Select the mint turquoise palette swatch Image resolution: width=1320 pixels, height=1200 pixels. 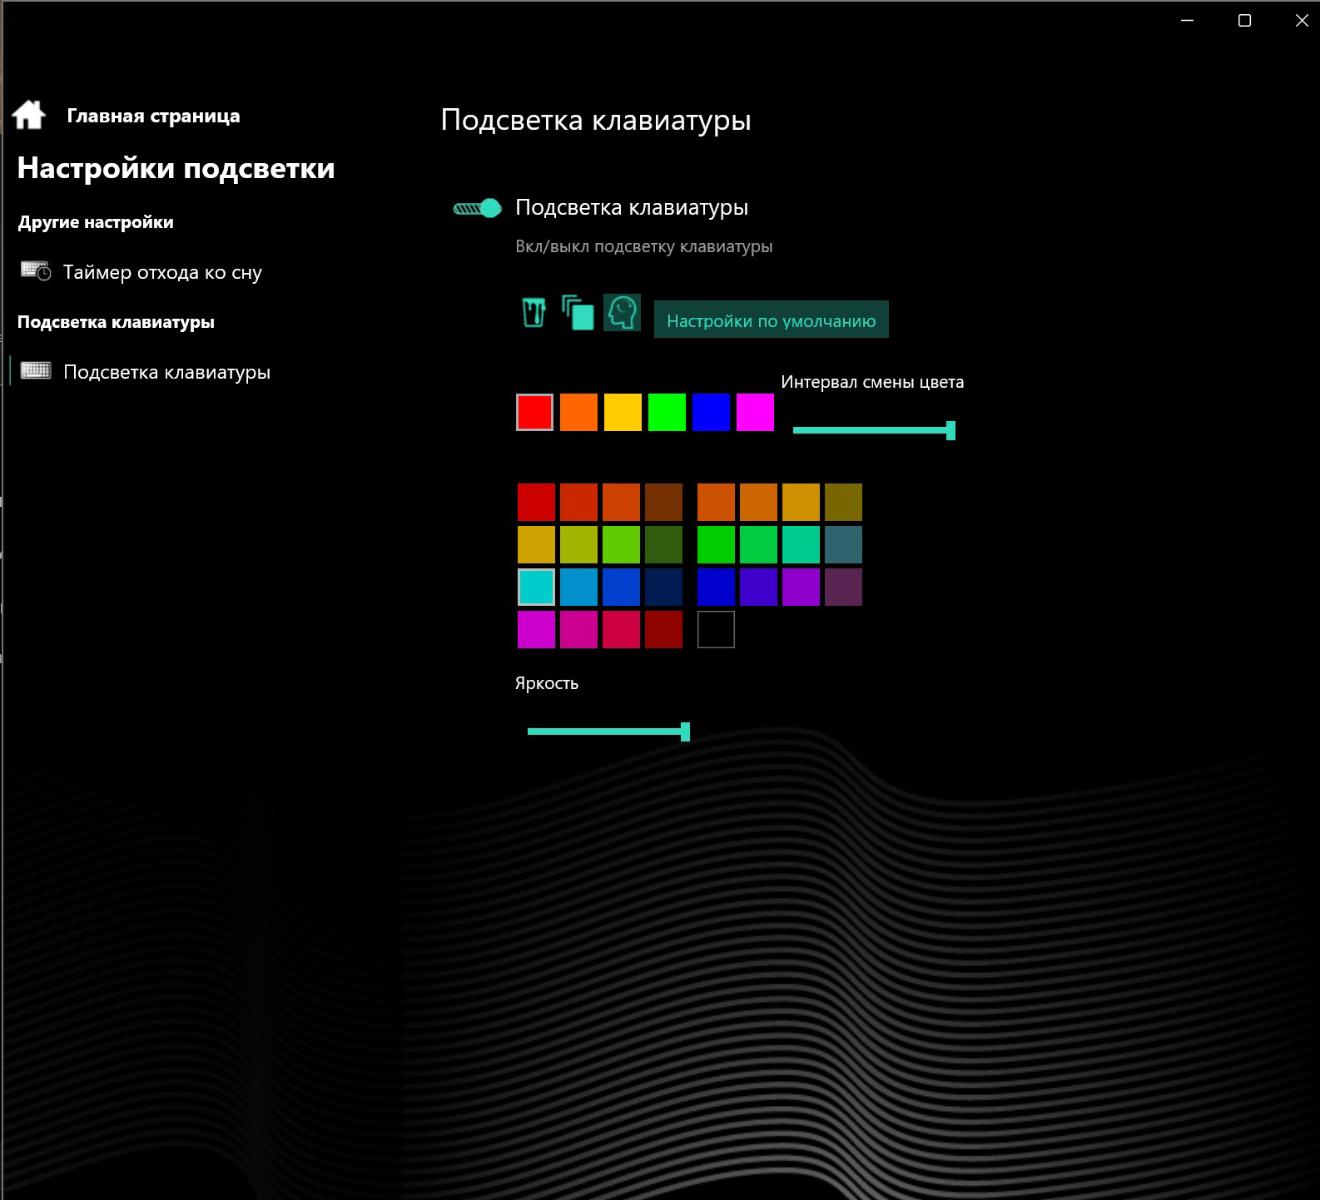point(801,545)
